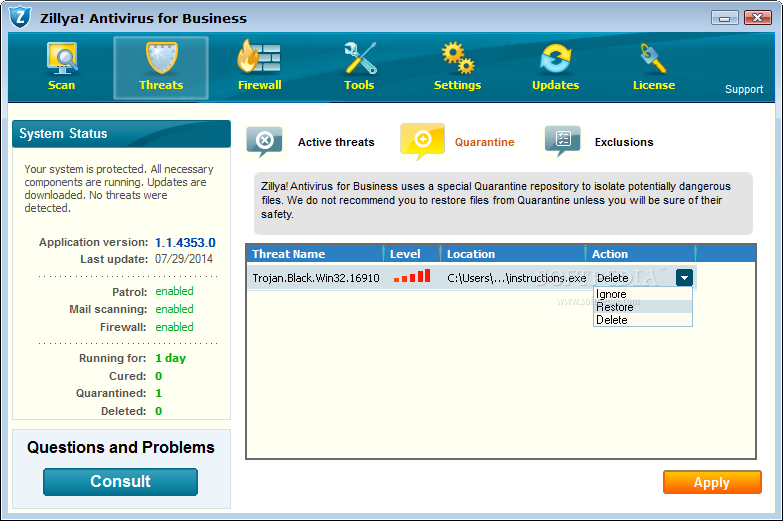Viewport: 783px width, 521px height.
Task: Sort by Location column header
Action: pyautogui.click(x=513, y=254)
